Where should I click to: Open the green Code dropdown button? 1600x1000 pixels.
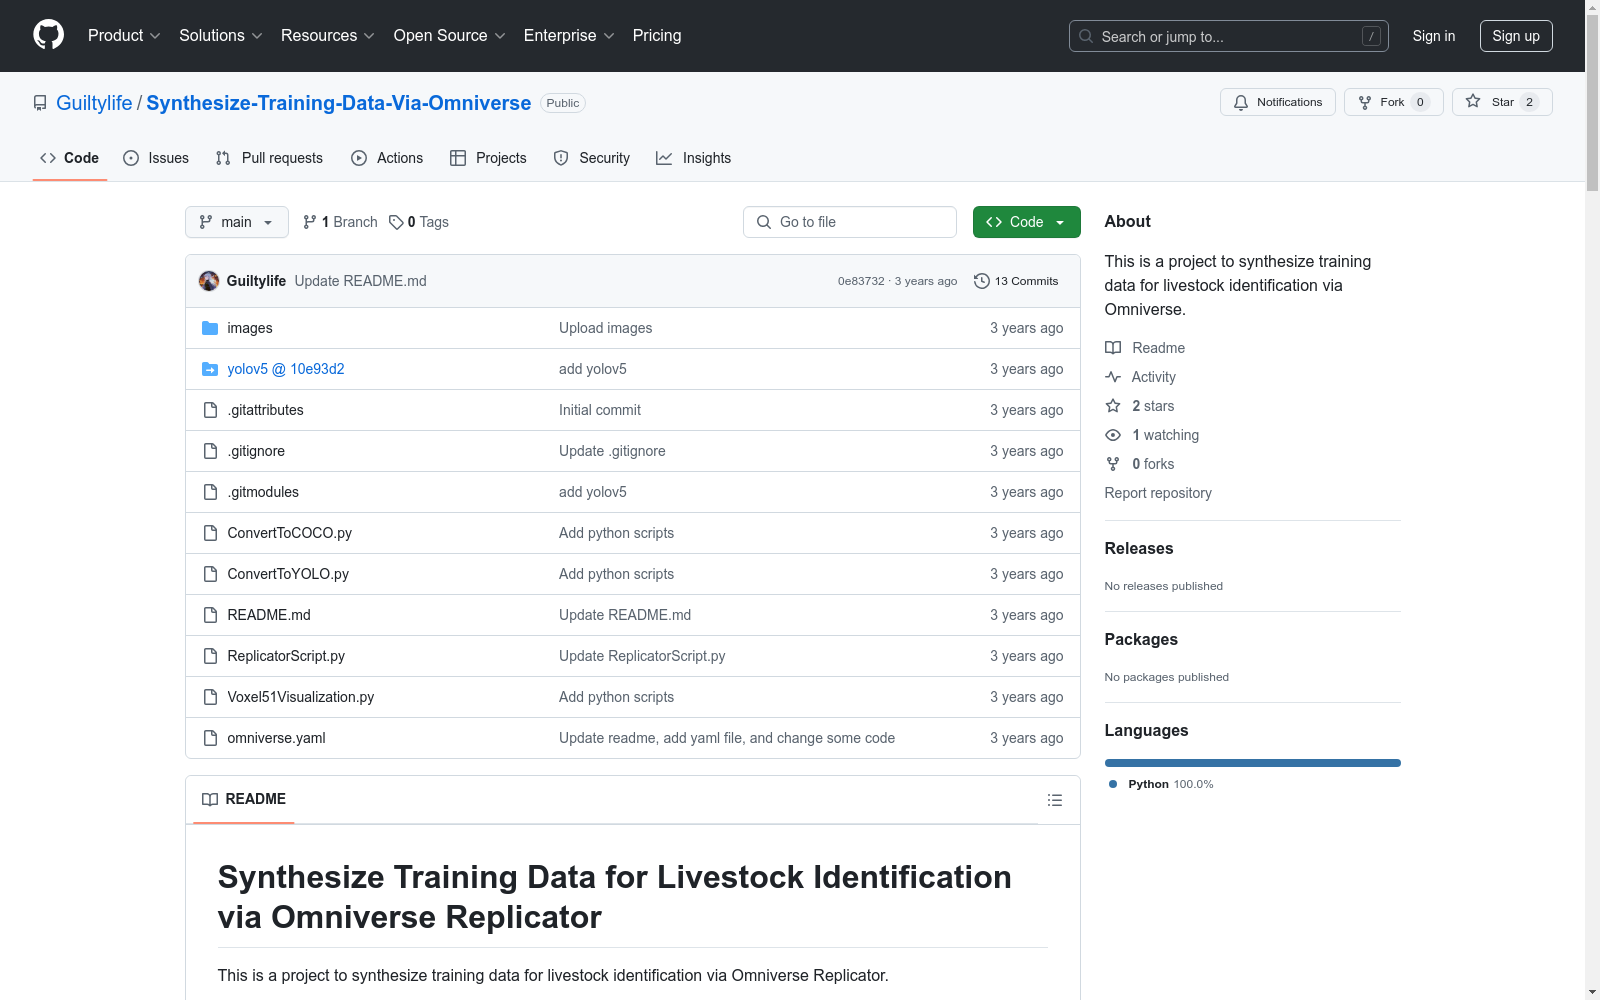[x=1026, y=222]
